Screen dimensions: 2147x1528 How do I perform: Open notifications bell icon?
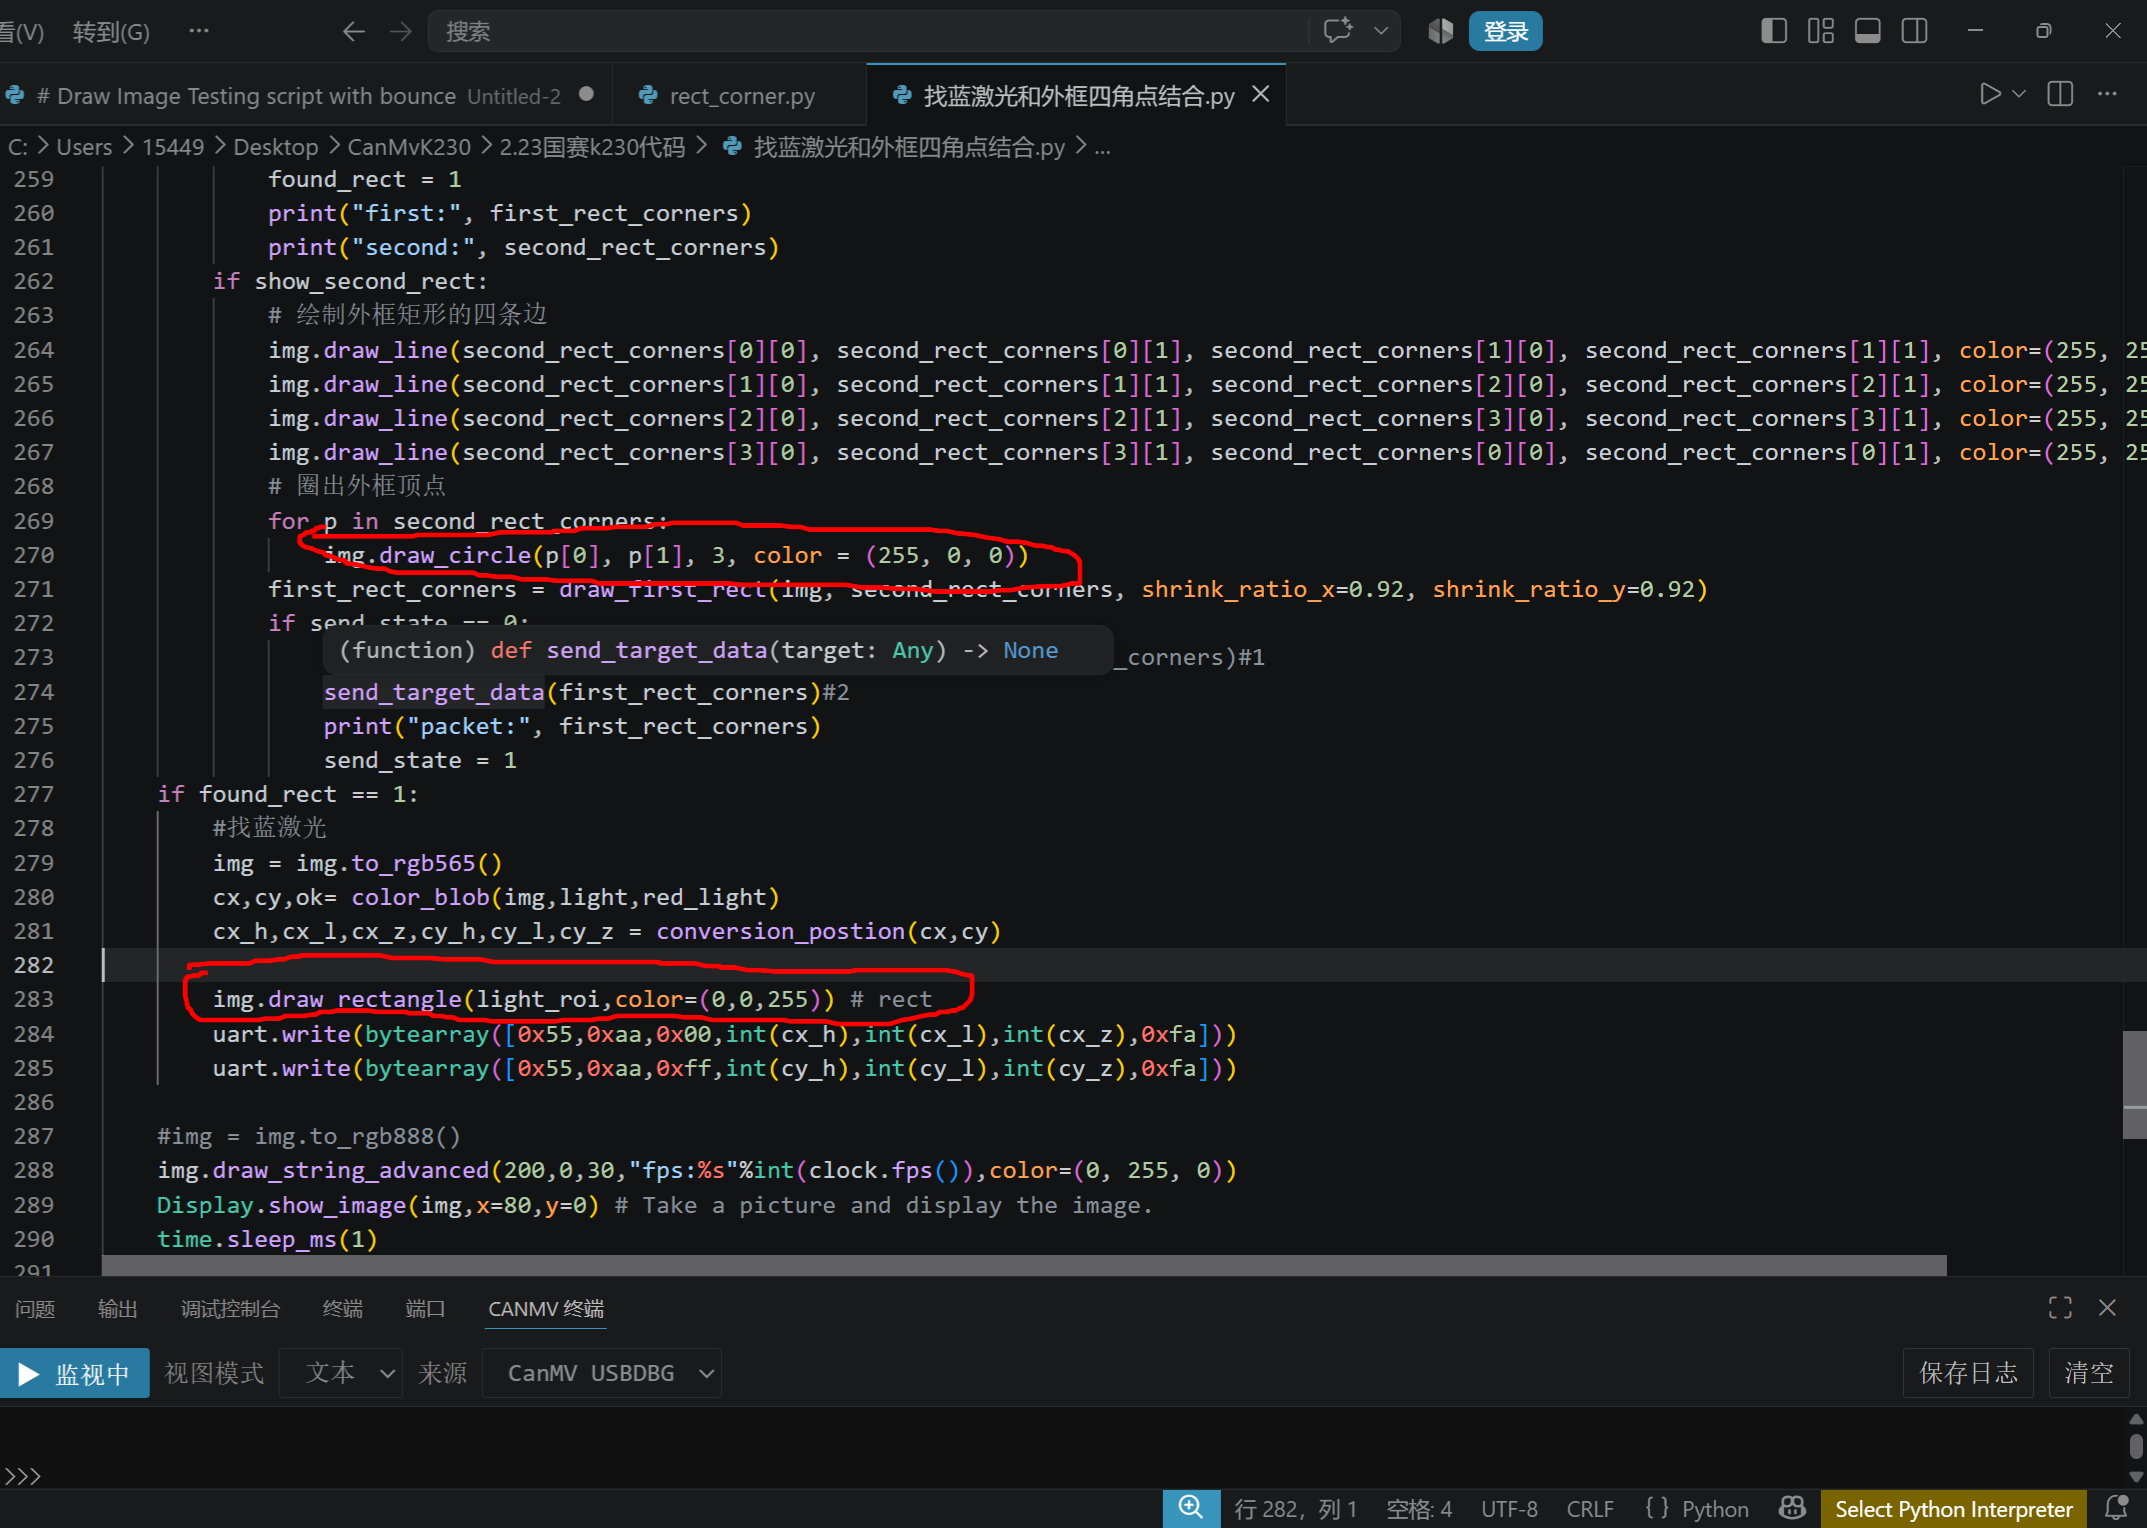[2116, 1508]
